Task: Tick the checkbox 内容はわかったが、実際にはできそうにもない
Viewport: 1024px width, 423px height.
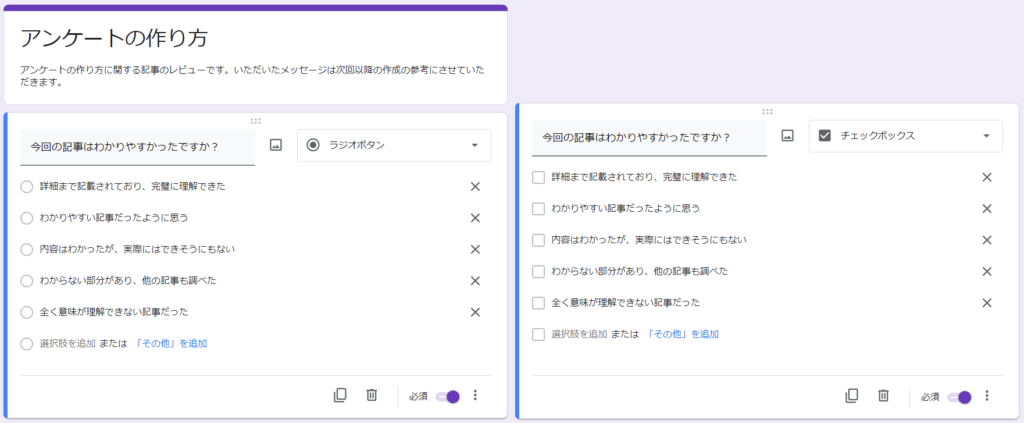Action: click(539, 240)
